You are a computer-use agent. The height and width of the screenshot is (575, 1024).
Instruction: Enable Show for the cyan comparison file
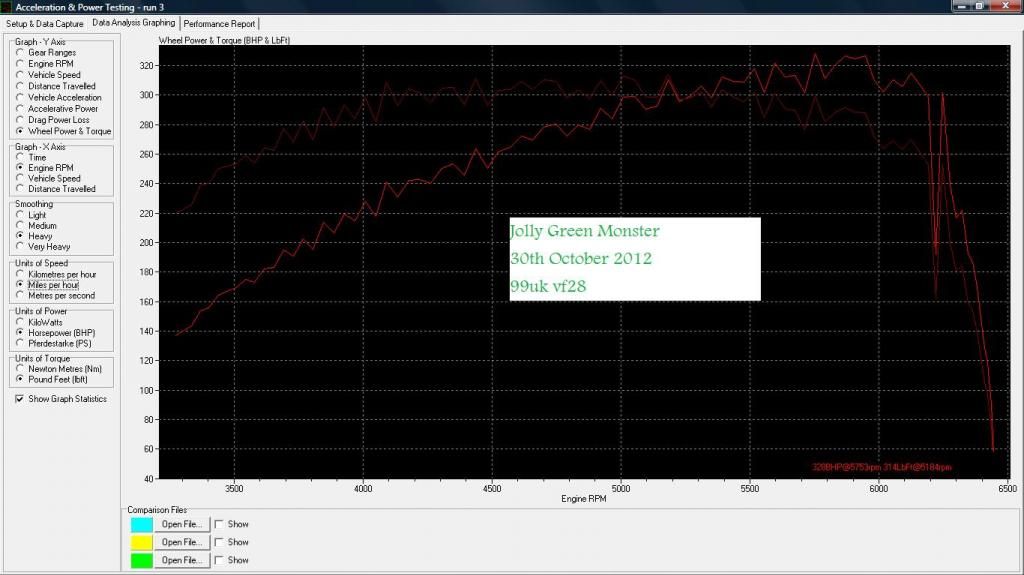pyautogui.click(x=219, y=524)
